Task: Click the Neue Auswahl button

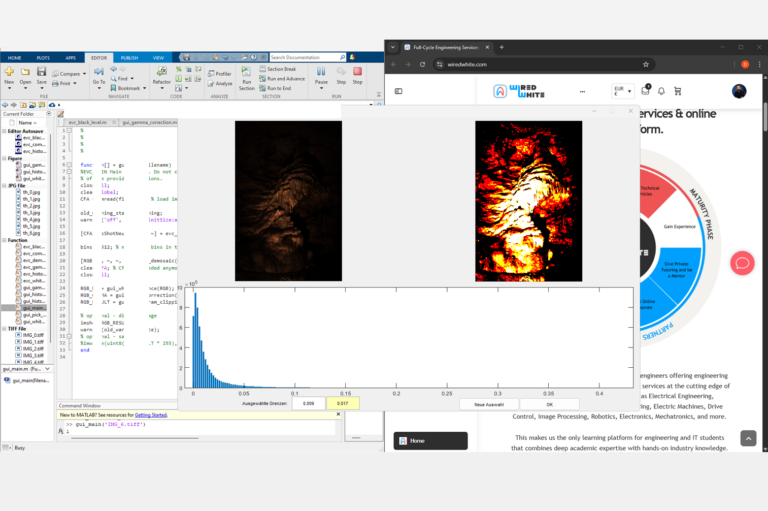Action: coord(489,404)
